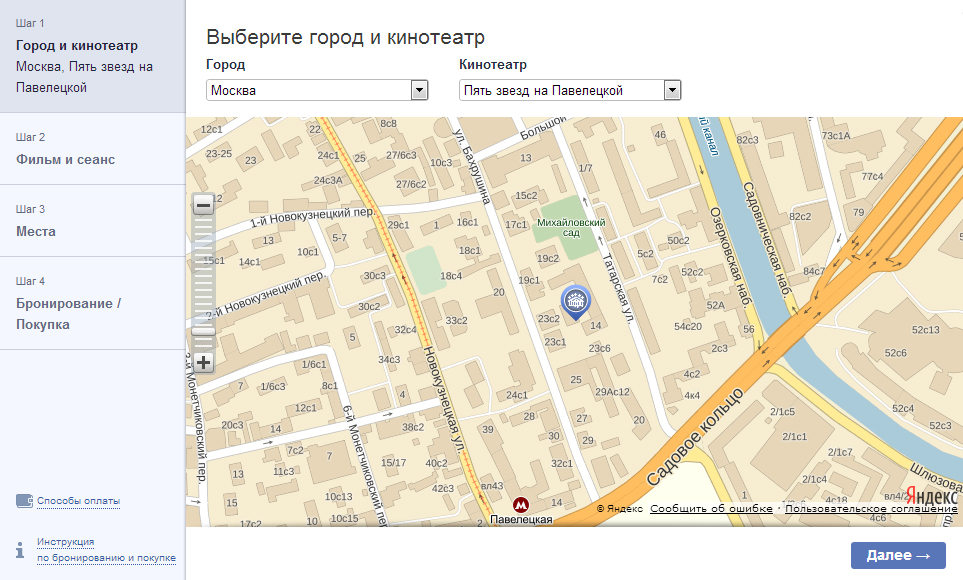Screen dimensions: 963x580
Task: Click the info icon near Инструкция
Action: point(20,549)
